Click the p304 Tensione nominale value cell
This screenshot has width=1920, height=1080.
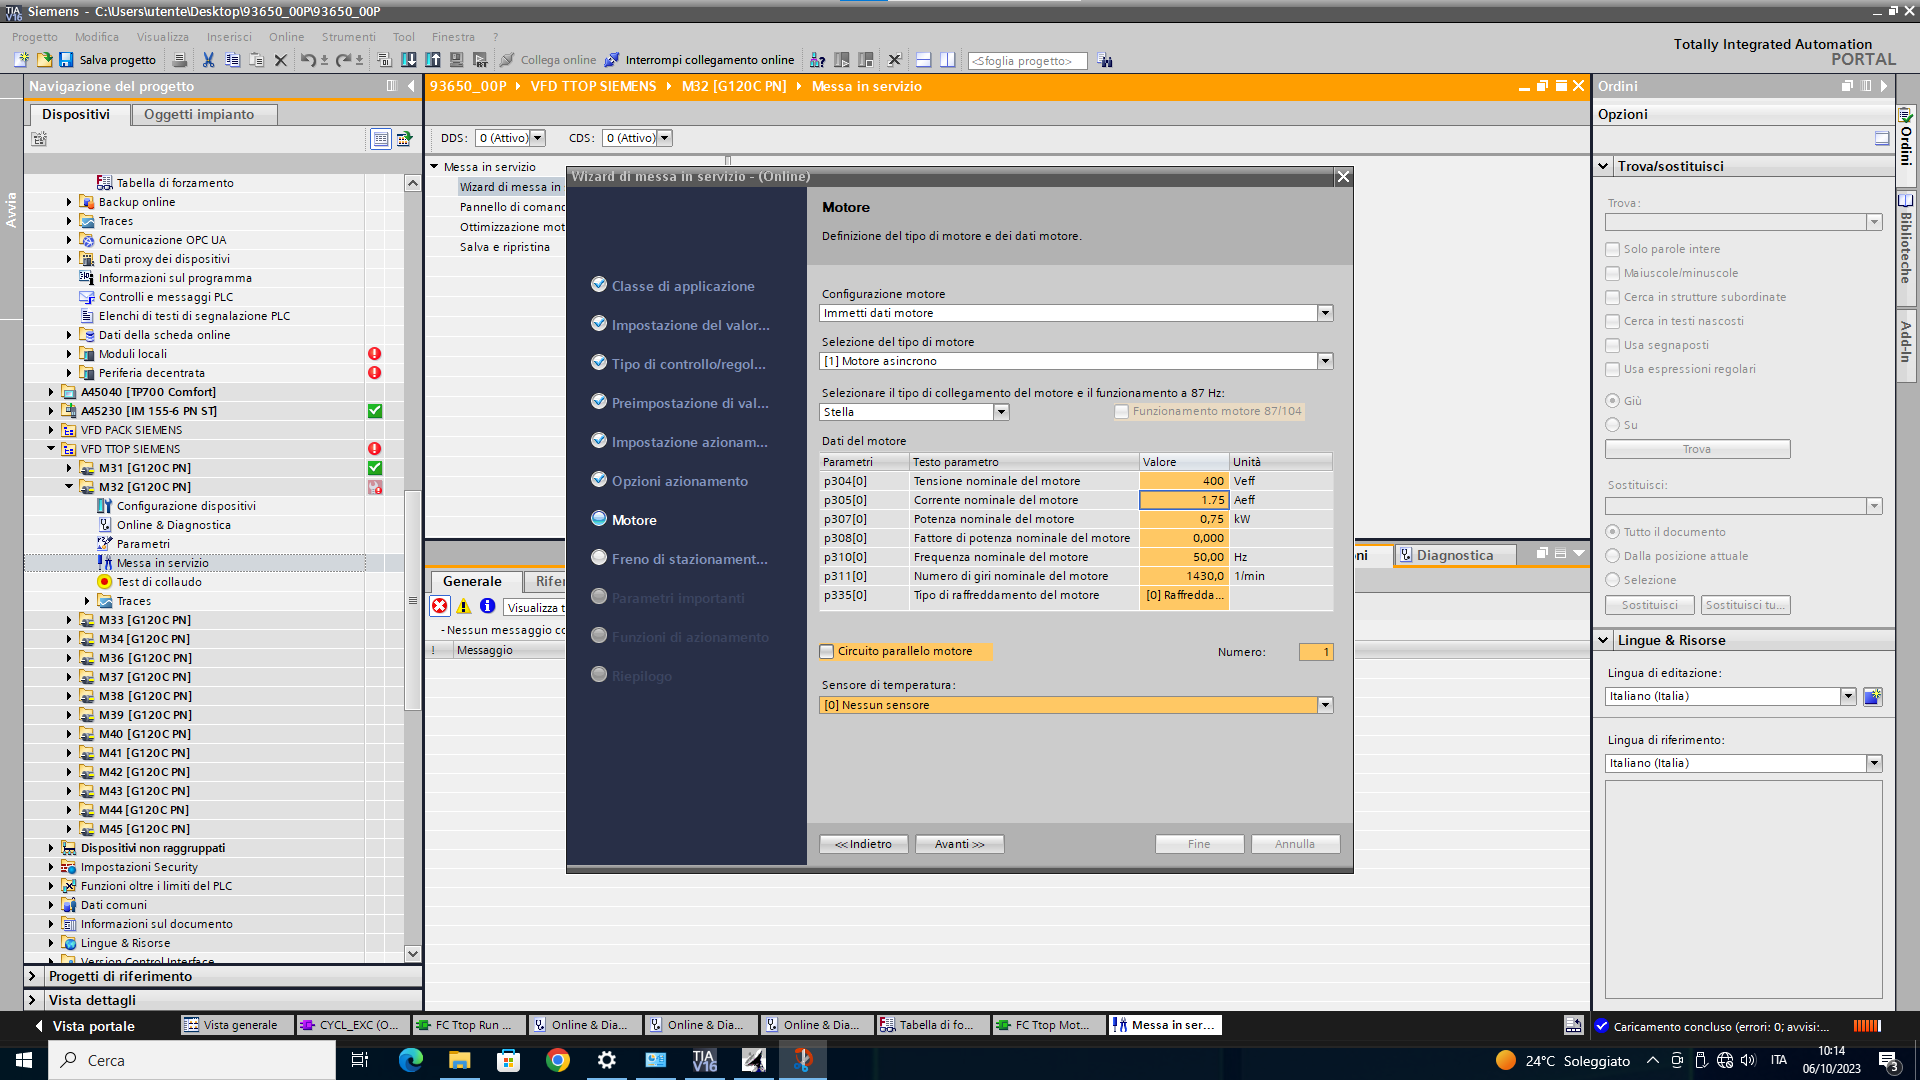coord(1184,481)
